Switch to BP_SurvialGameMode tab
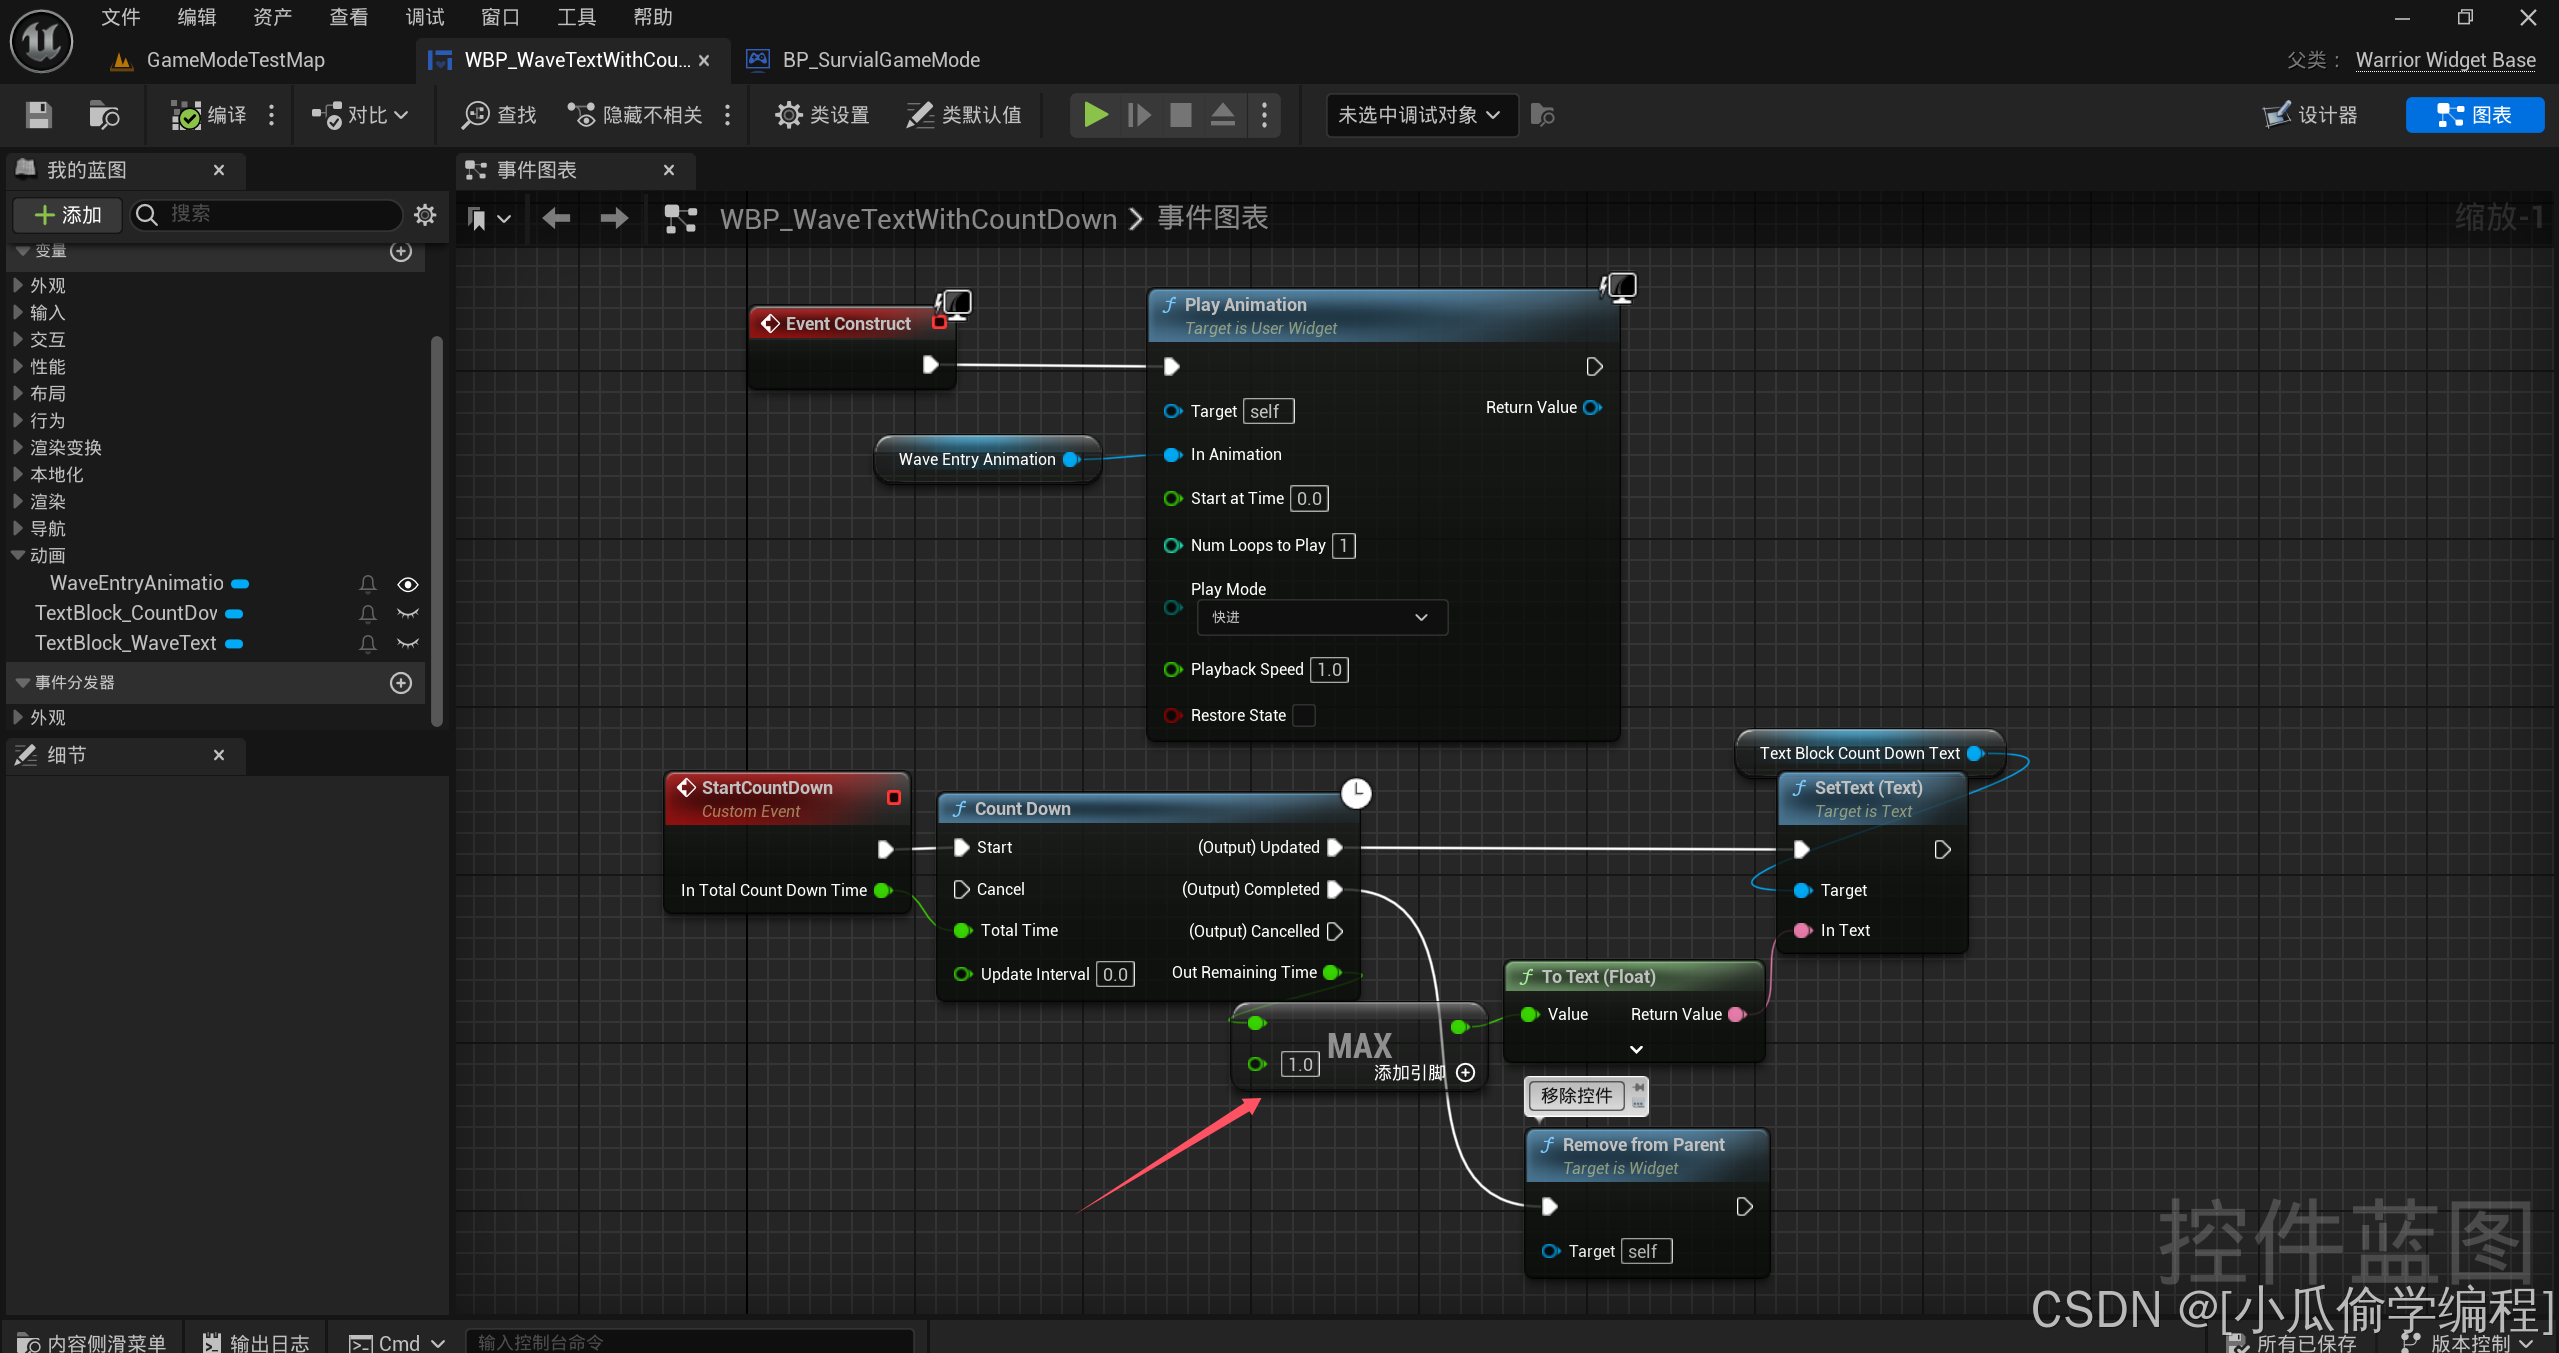Viewport: 2559px width, 1353px height. tap(880, 60)
